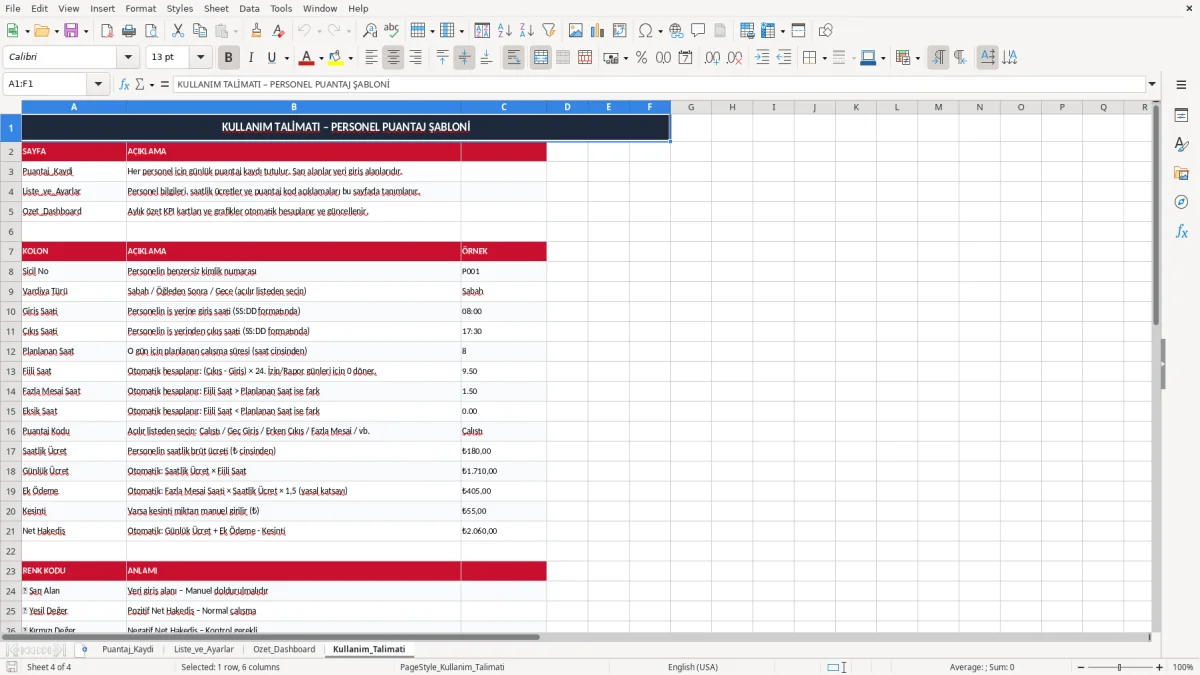Toggle Print Preview
The image size is (1200, 675).
pyautogui.click(x=150, y=31)
